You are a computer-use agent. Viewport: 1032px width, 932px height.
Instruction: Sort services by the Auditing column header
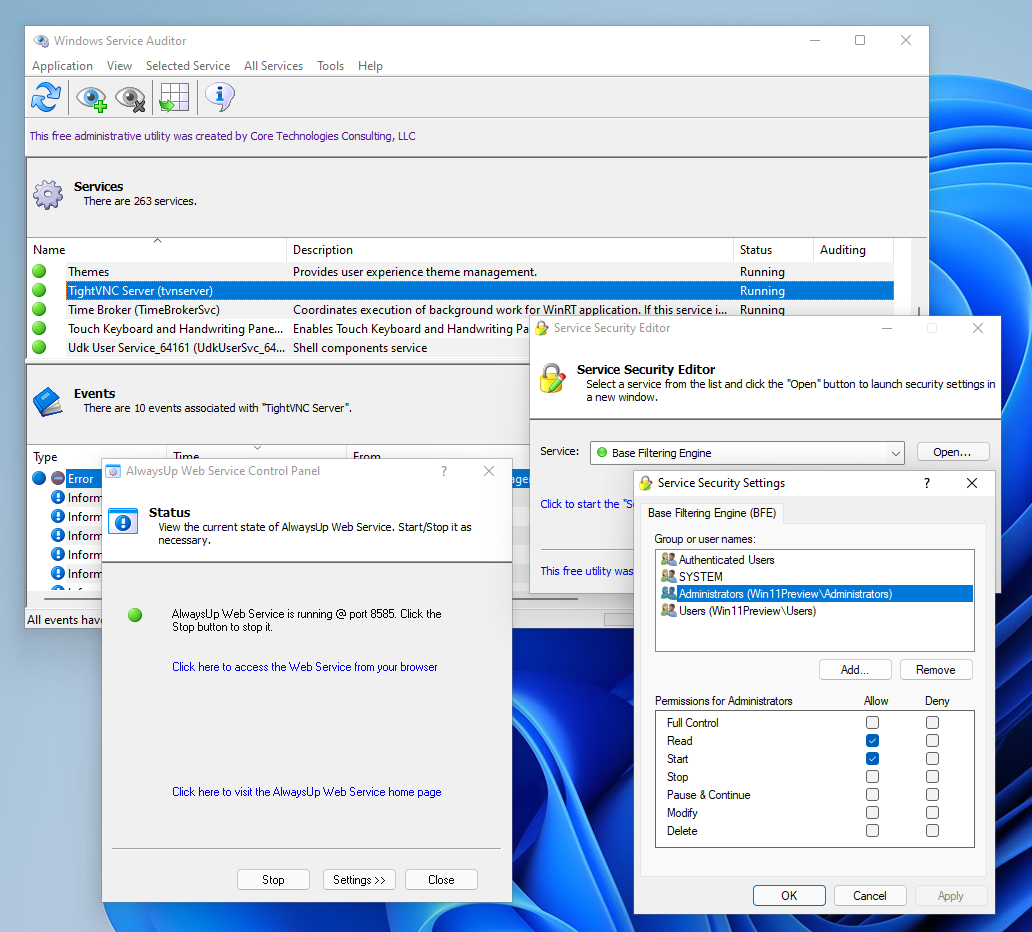pos(854,250)
